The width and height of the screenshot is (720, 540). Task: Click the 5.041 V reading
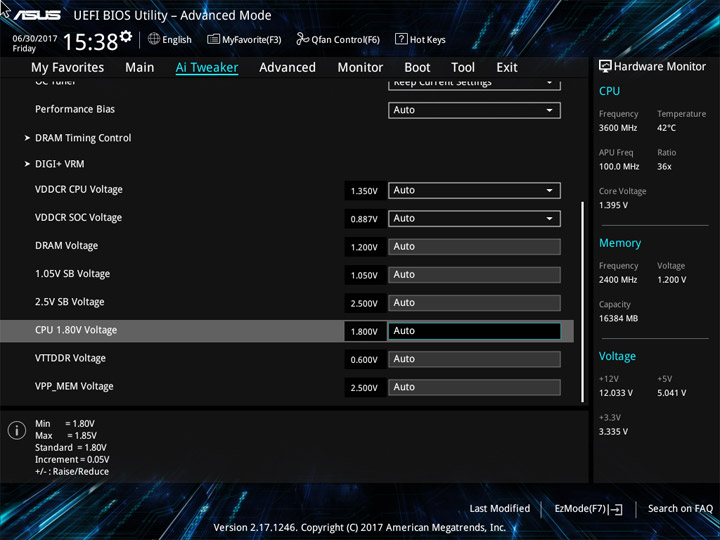tap(672, 393)
